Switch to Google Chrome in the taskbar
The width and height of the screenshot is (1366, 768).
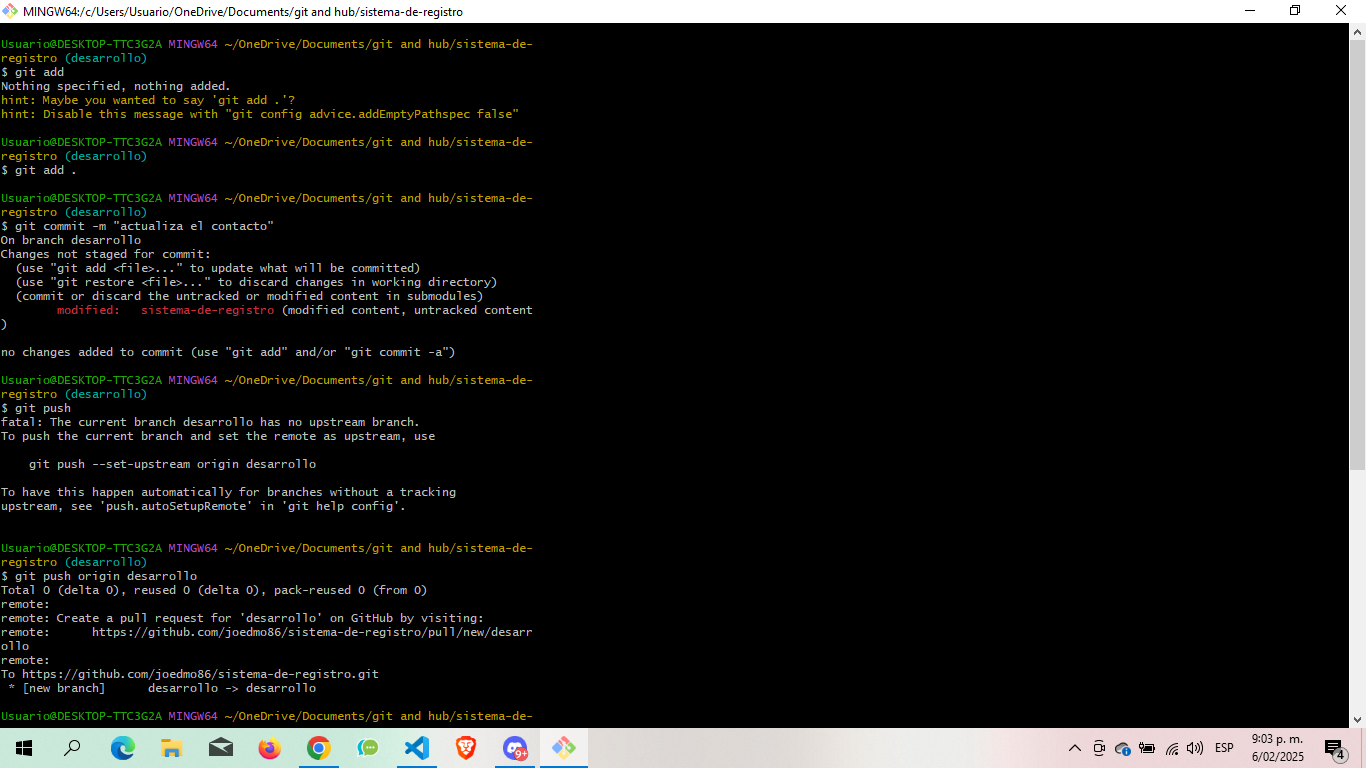pos(318,748)
